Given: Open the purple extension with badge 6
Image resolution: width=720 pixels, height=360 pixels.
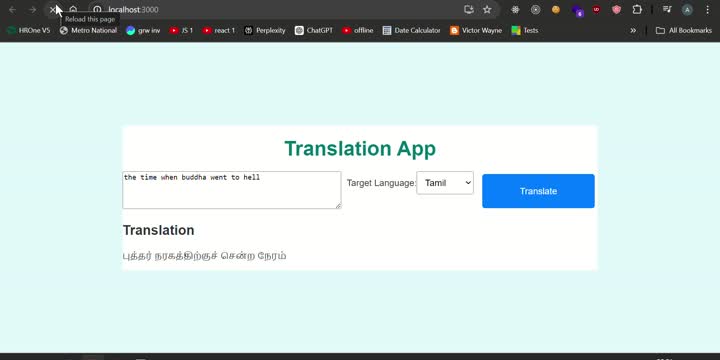Looking at the screenshot, I should [x=577, y=11].
